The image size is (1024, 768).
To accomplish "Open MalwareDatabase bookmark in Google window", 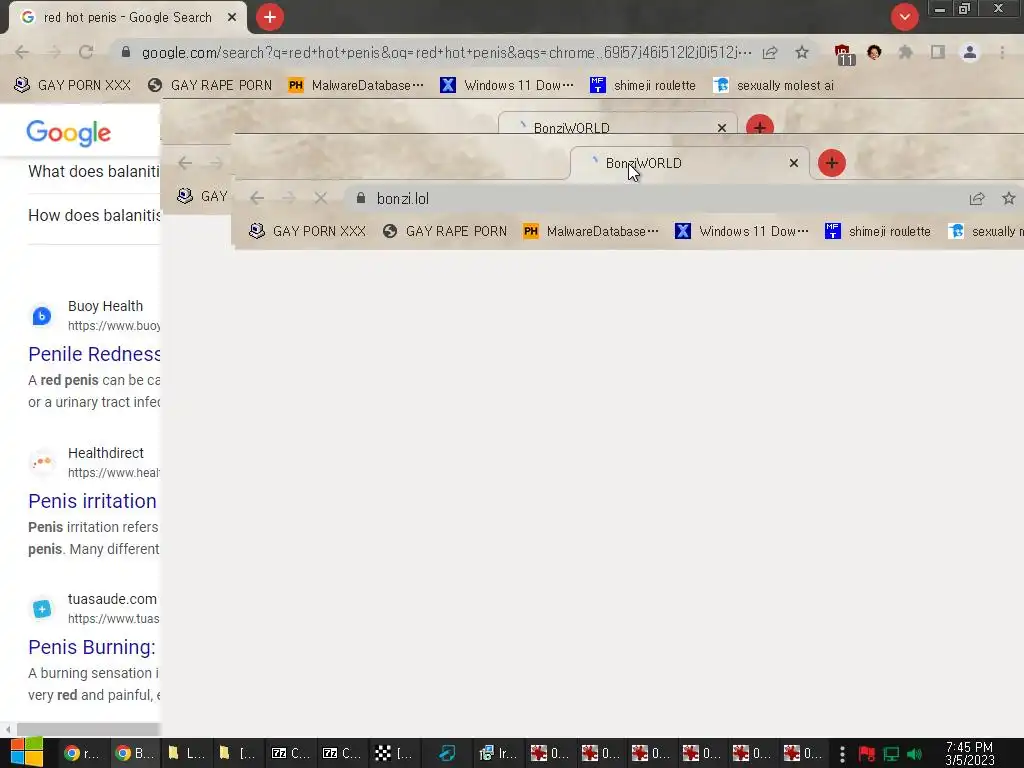I will [x=355, y=86].
